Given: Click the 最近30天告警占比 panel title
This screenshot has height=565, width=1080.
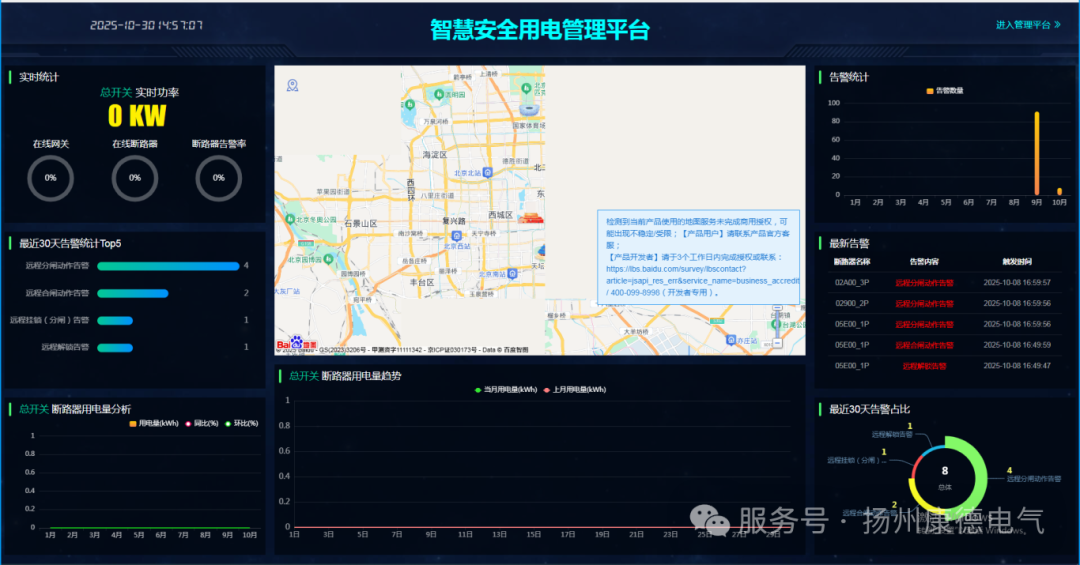Looking at the screenshot, I should [869, 409].
